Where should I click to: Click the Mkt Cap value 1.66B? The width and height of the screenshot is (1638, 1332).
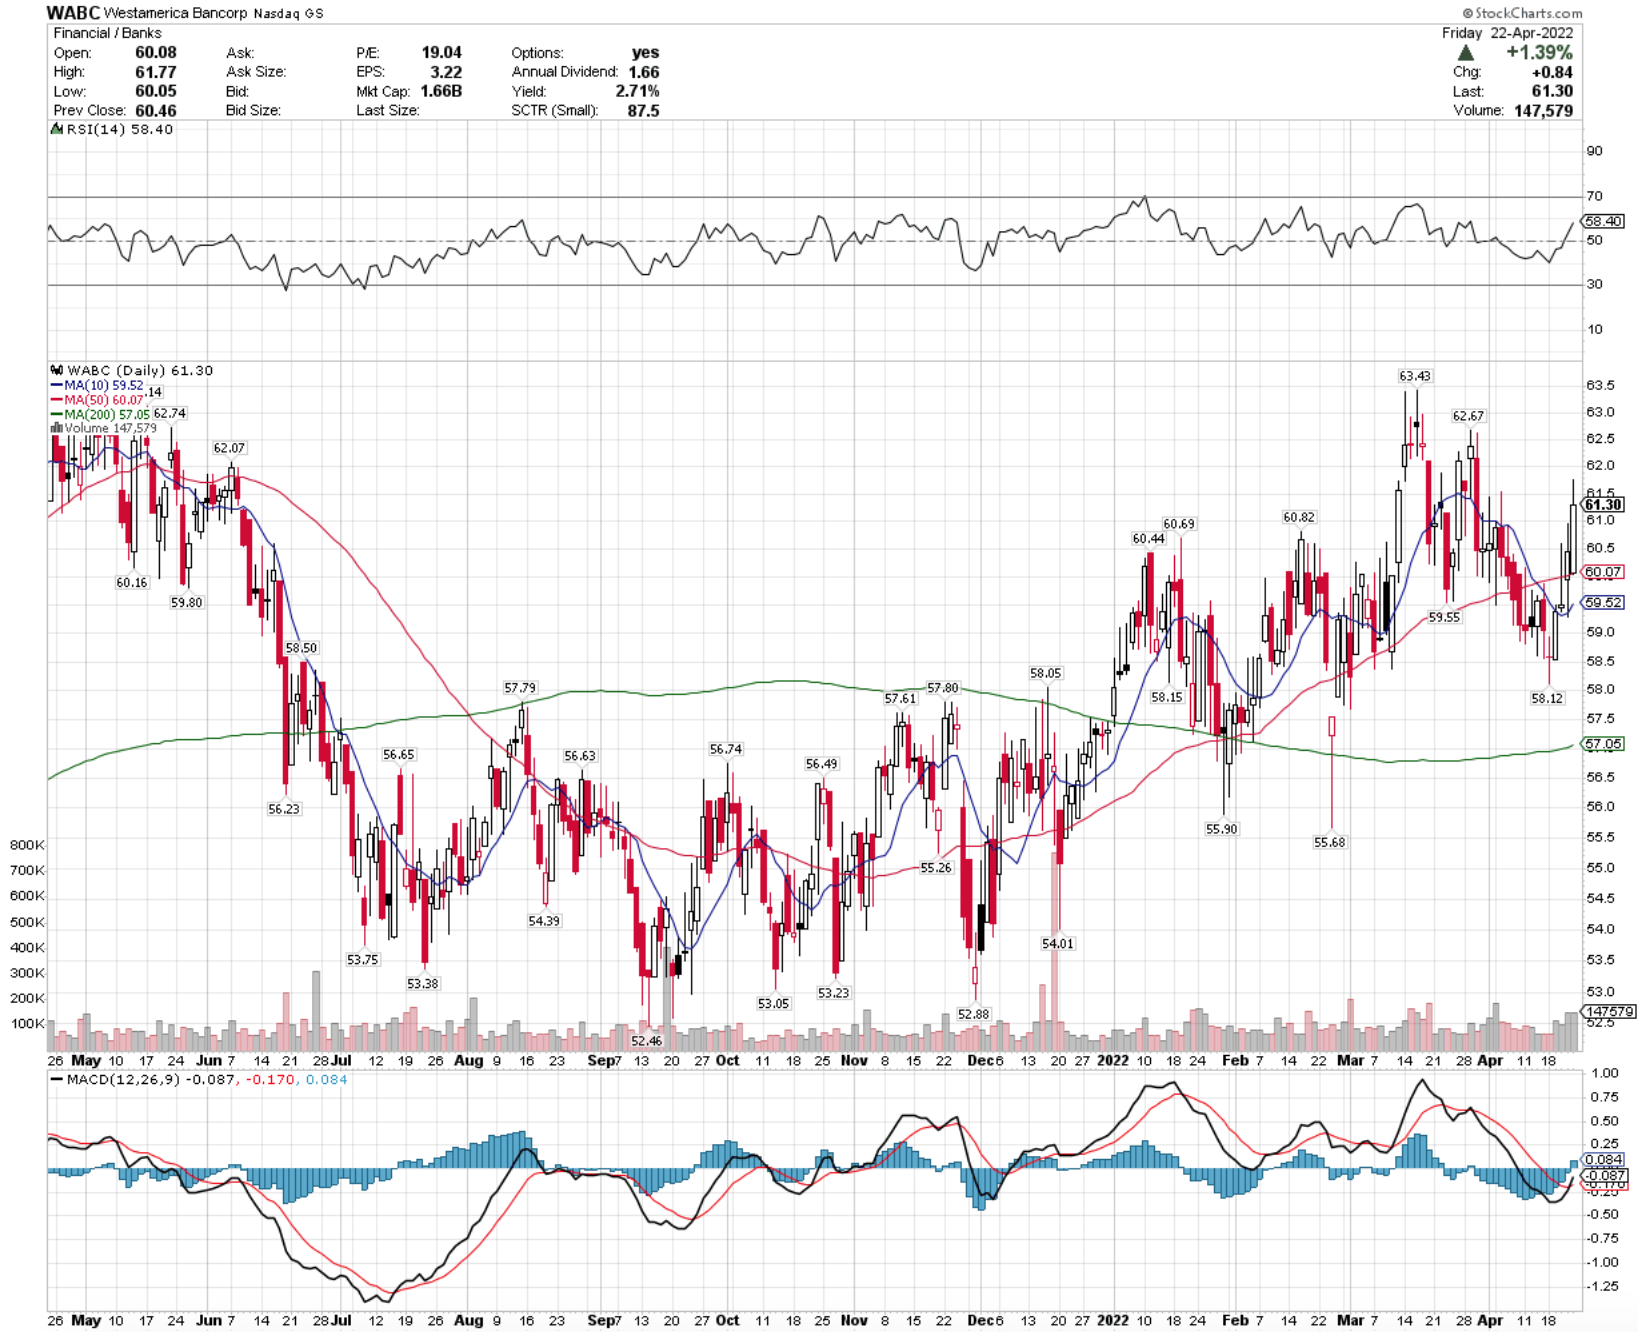pyautogui.click(x=441, y=91)
